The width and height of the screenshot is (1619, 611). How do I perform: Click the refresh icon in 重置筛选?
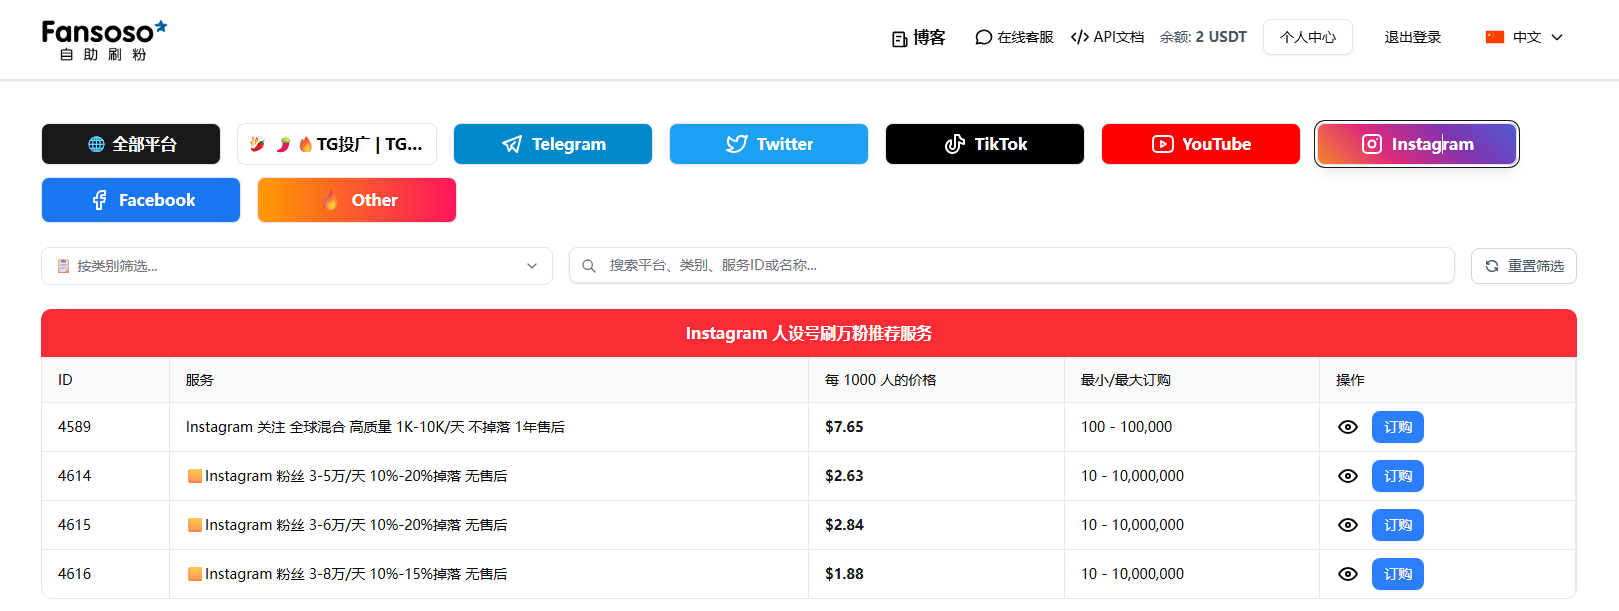[1492, 266]
